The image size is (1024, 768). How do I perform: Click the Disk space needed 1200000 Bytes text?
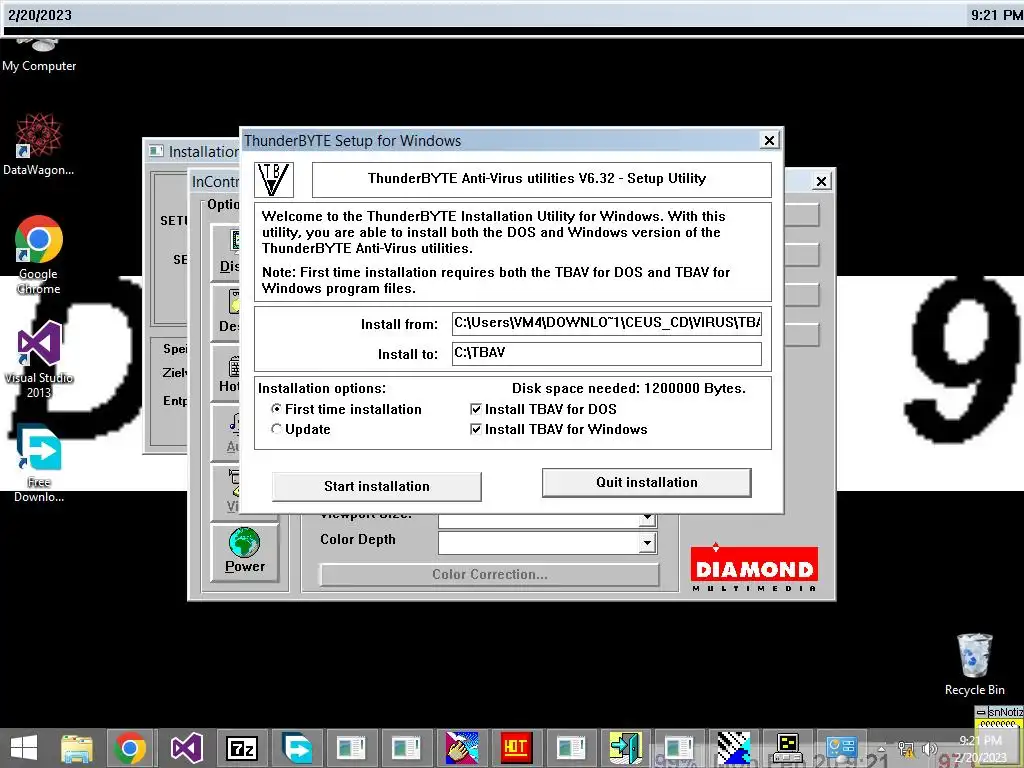pyautogui.click(x=628, y=389)
